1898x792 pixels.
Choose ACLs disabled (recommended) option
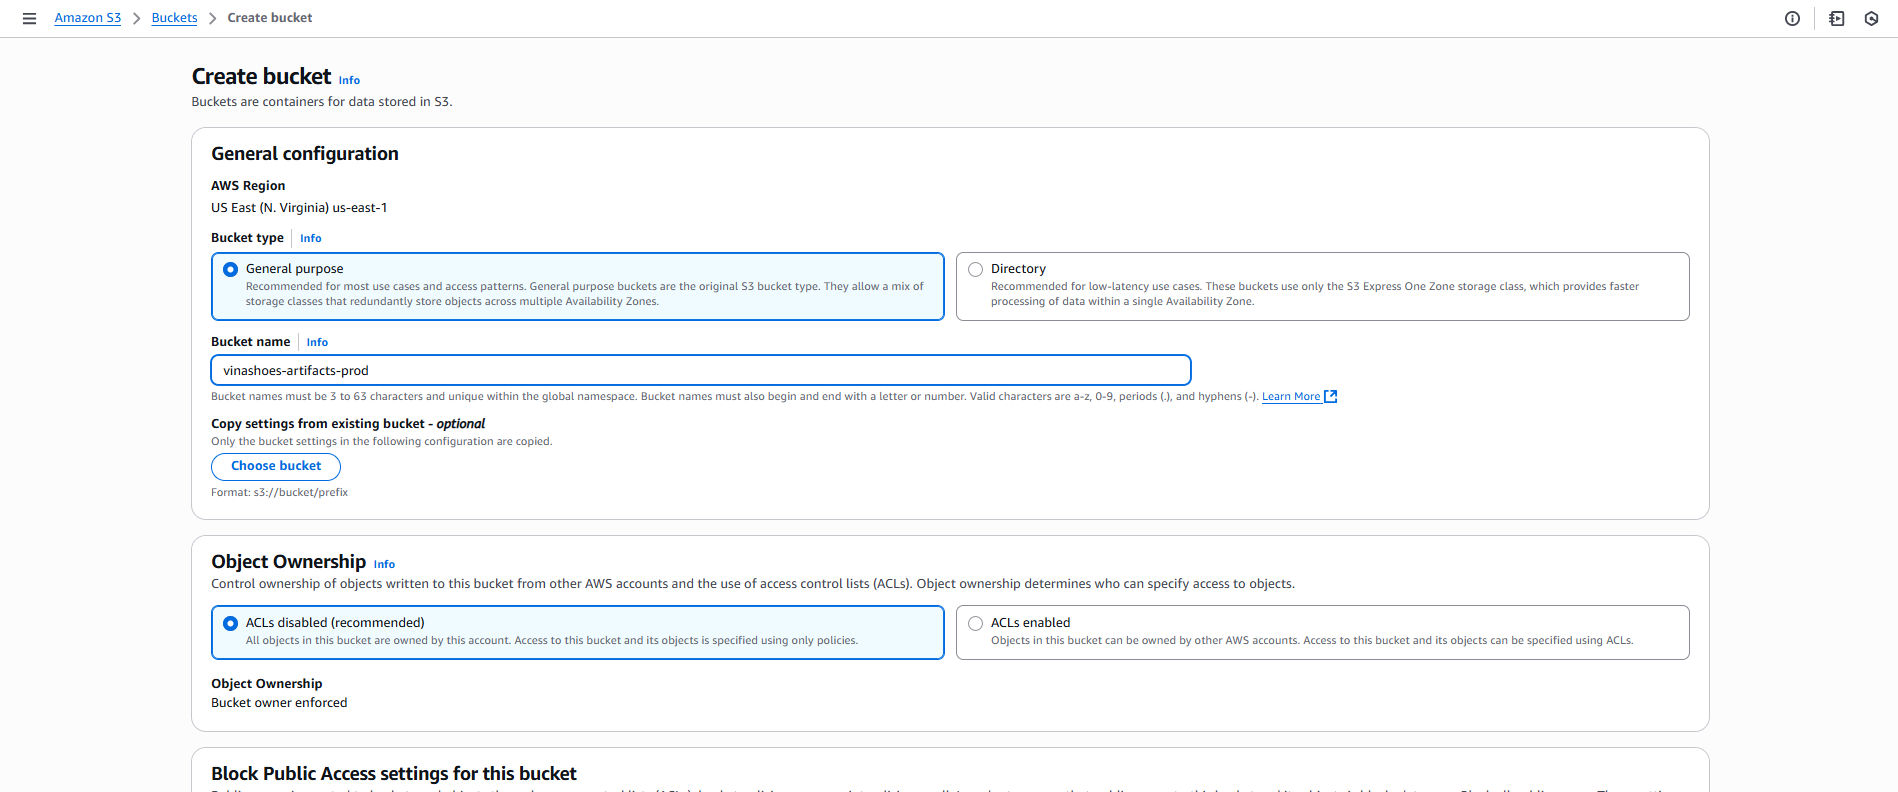tap(231, 623)
